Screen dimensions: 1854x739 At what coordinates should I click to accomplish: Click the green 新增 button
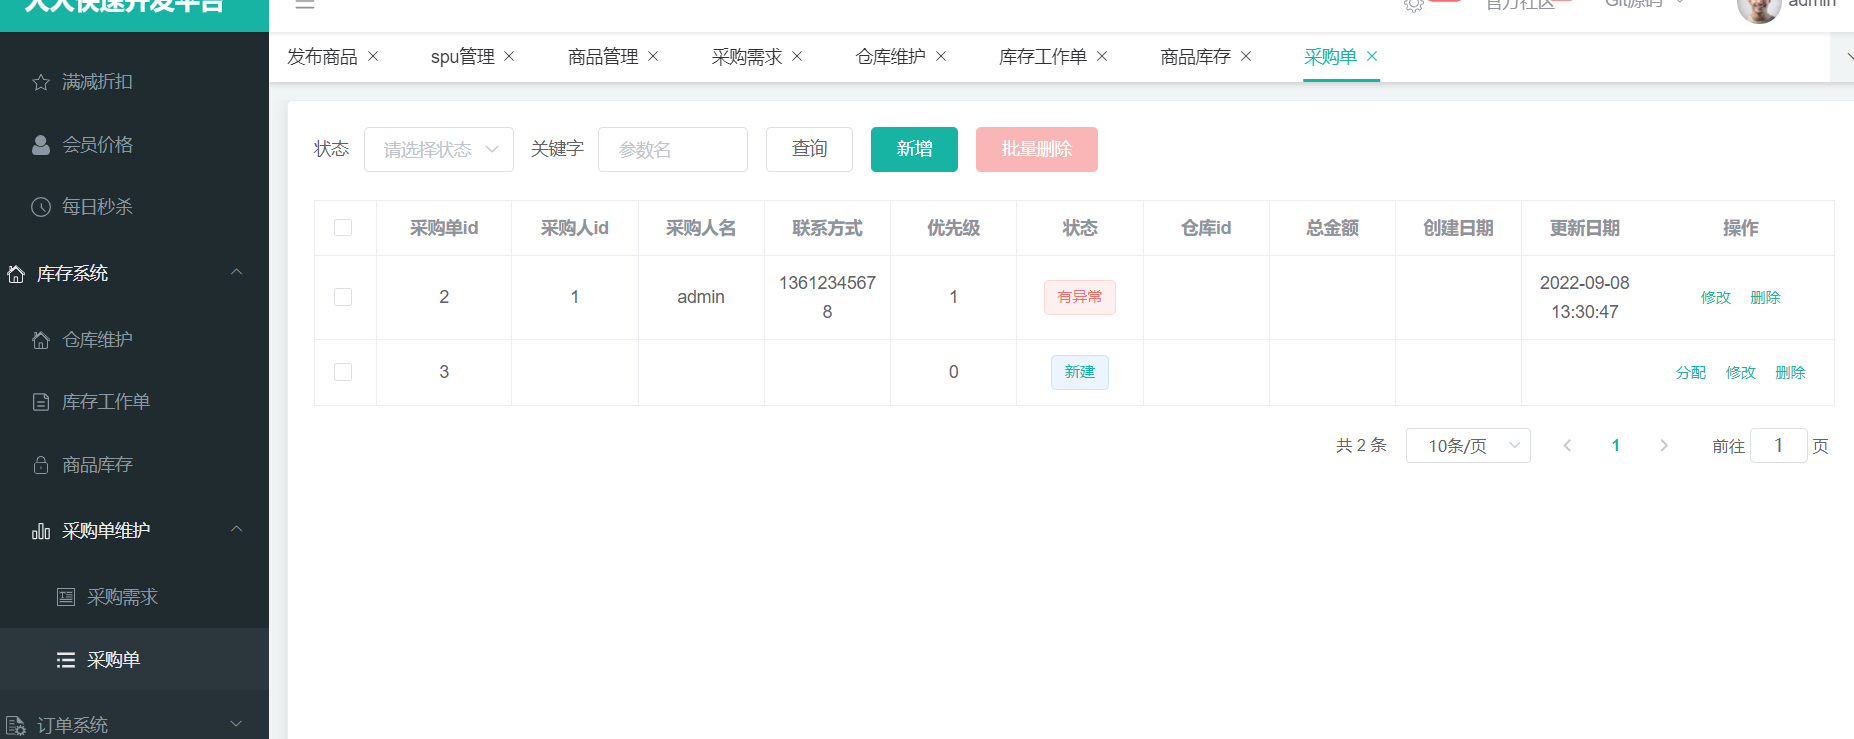coord(914,149)
